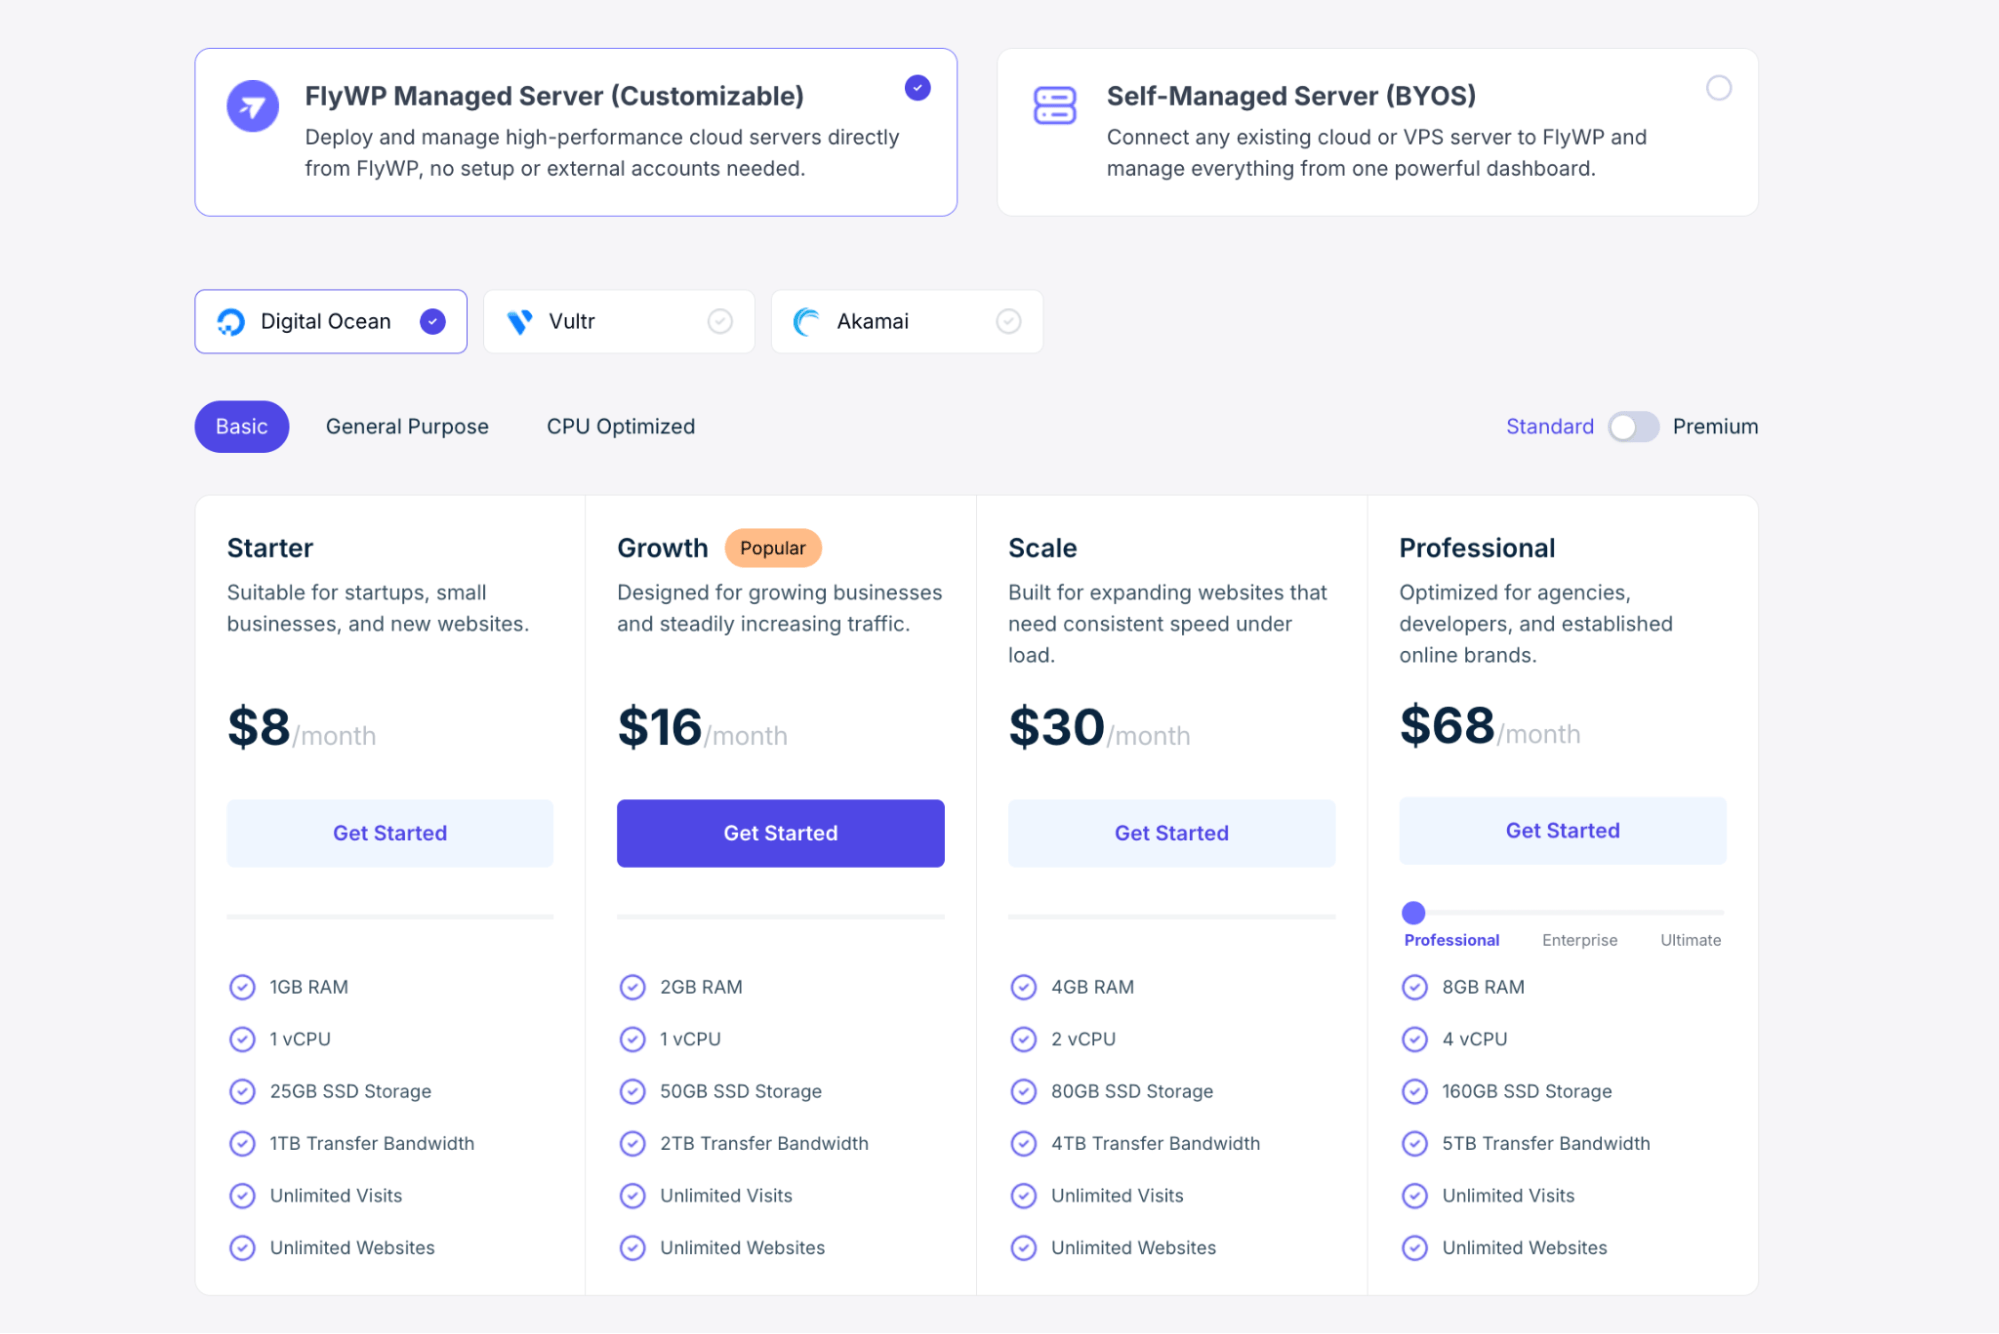Click the Vultr logo icon
The image size is (1999, 1334).
pyautogui.click(x=519, y=322)
